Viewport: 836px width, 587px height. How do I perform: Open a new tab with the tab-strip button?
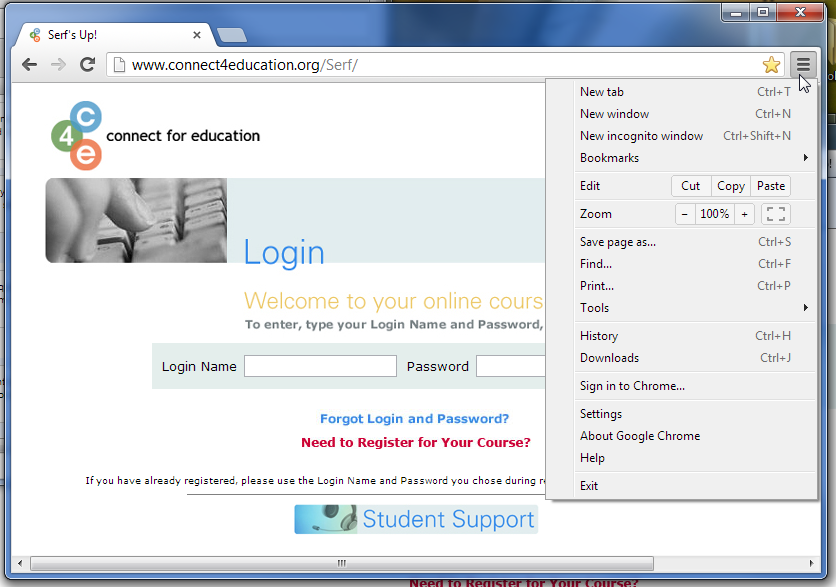(x=232, y=35)
